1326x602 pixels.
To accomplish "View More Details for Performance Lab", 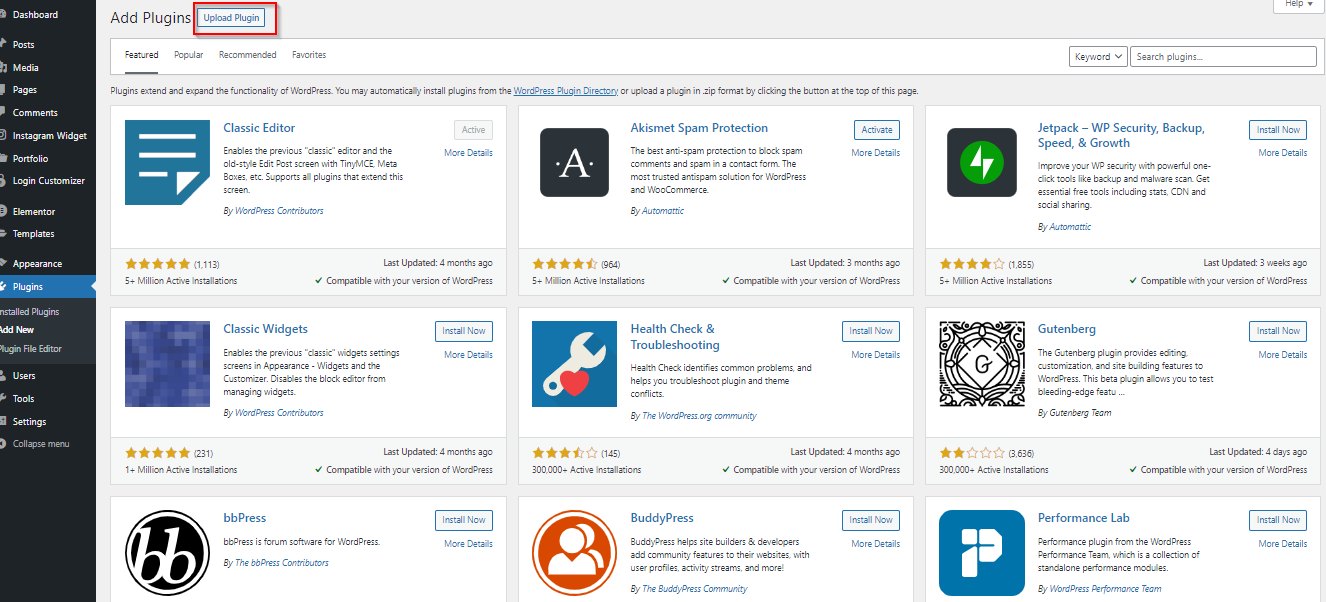I will click(1283, 544).
